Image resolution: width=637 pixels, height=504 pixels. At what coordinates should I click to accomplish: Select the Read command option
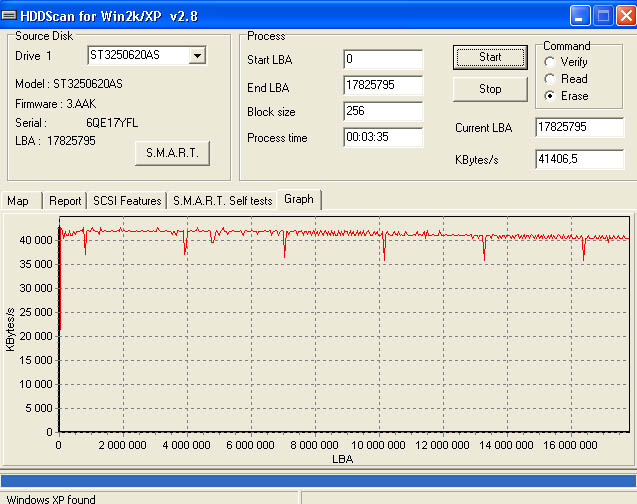(x=550, y=79)
